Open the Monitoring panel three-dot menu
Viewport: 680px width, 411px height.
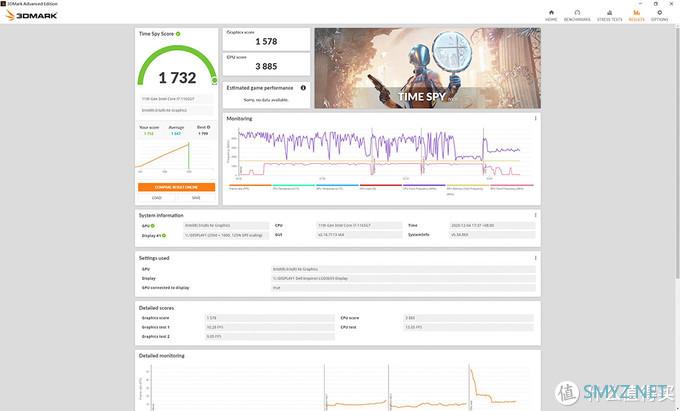click(535, 118)
